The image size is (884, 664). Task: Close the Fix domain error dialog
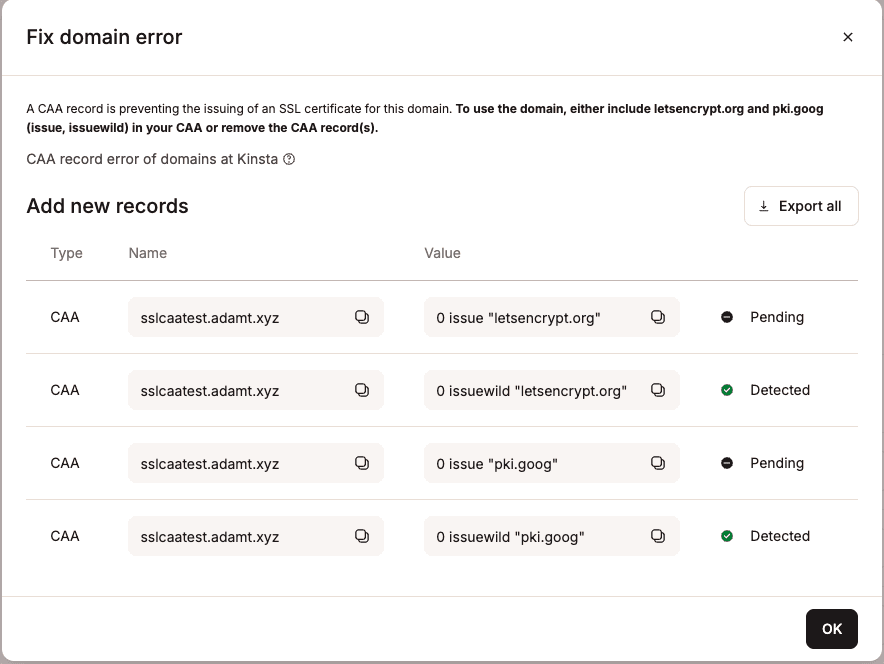[848, 37]
